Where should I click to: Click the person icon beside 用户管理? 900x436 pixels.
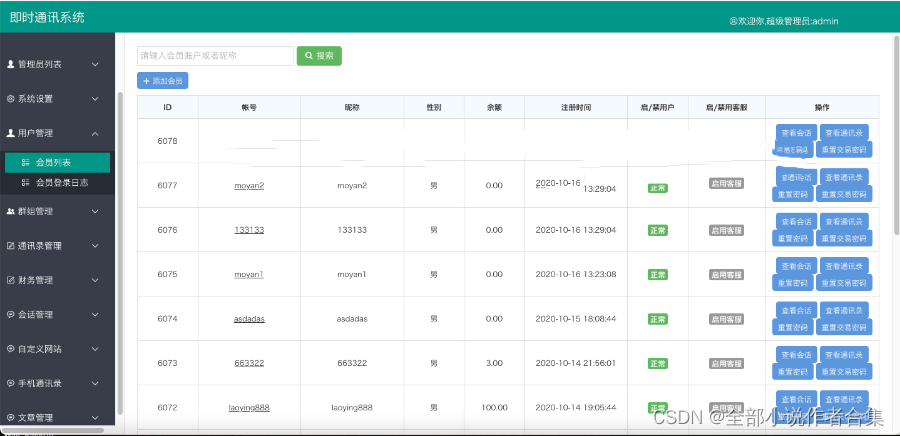tap(10, 133)
